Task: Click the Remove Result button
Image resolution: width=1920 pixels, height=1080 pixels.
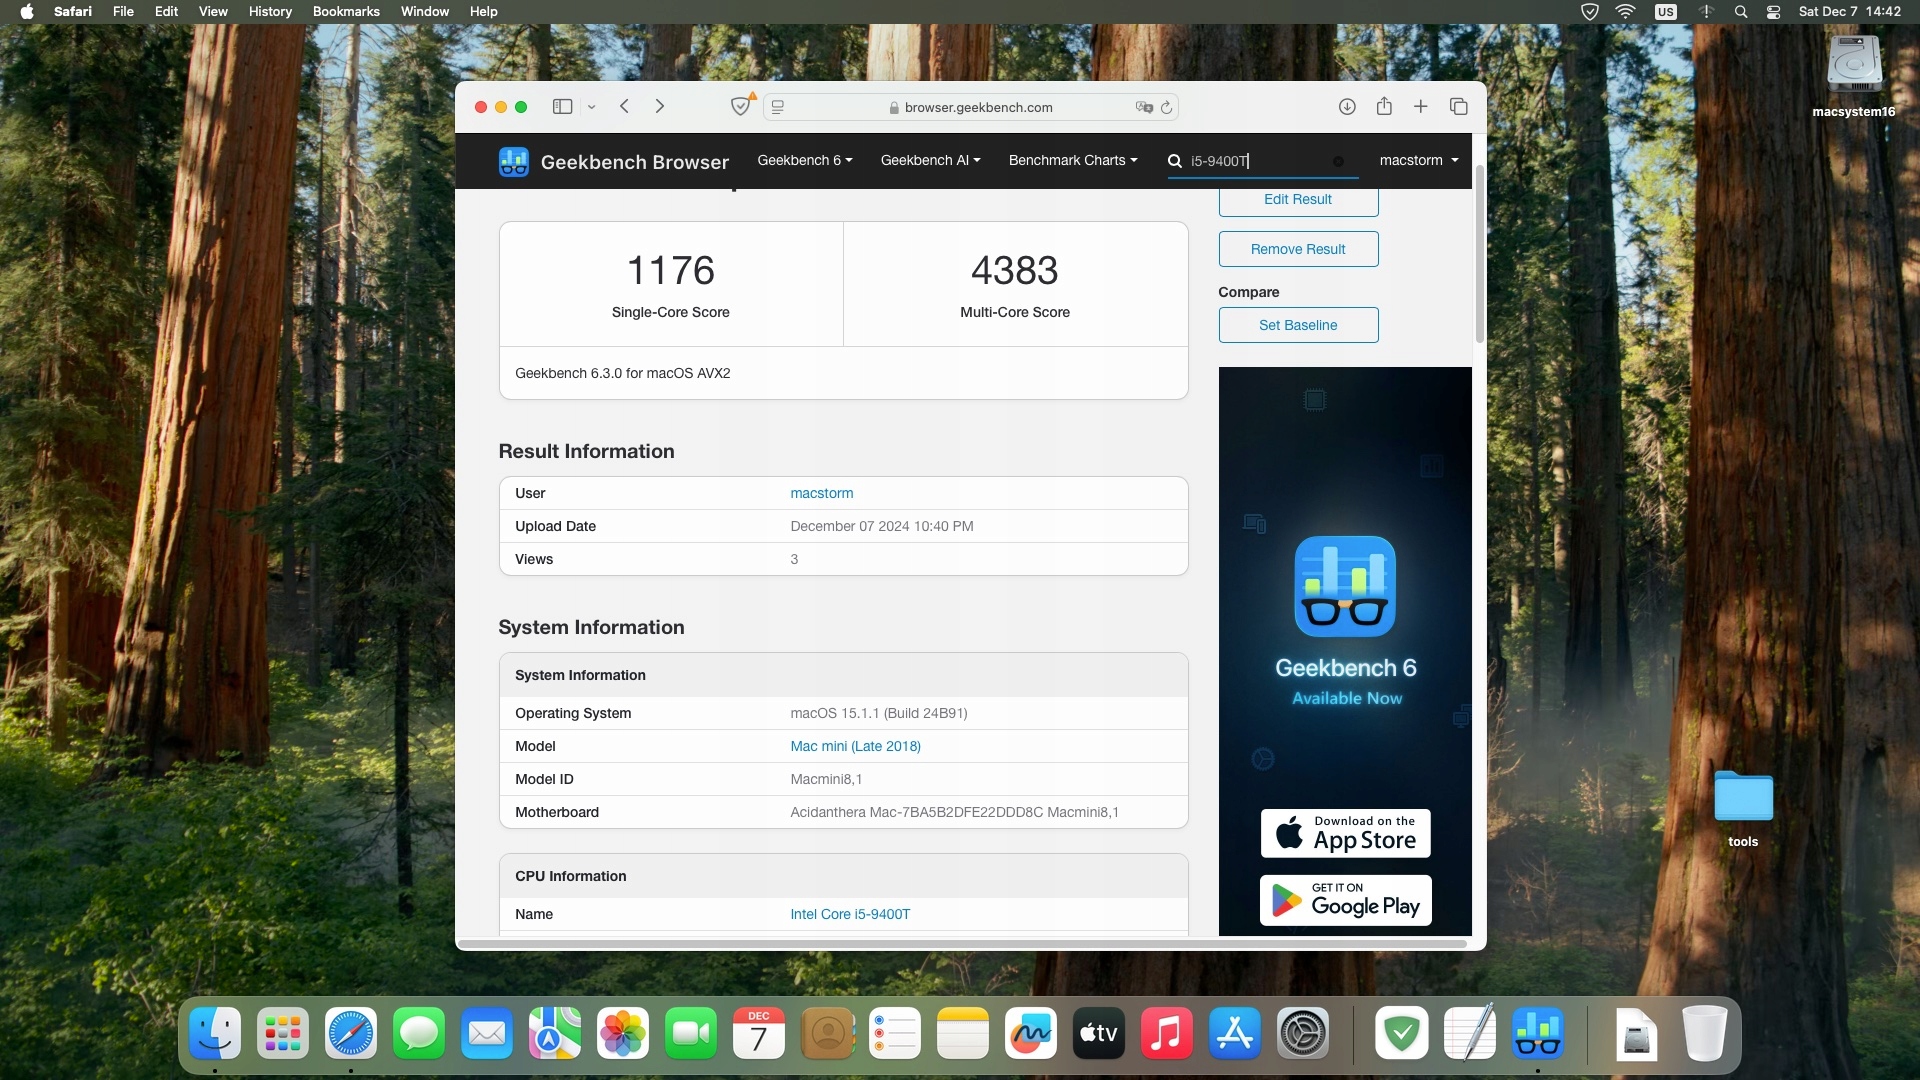Action: pyautogui.click(x=1298, y=249)
